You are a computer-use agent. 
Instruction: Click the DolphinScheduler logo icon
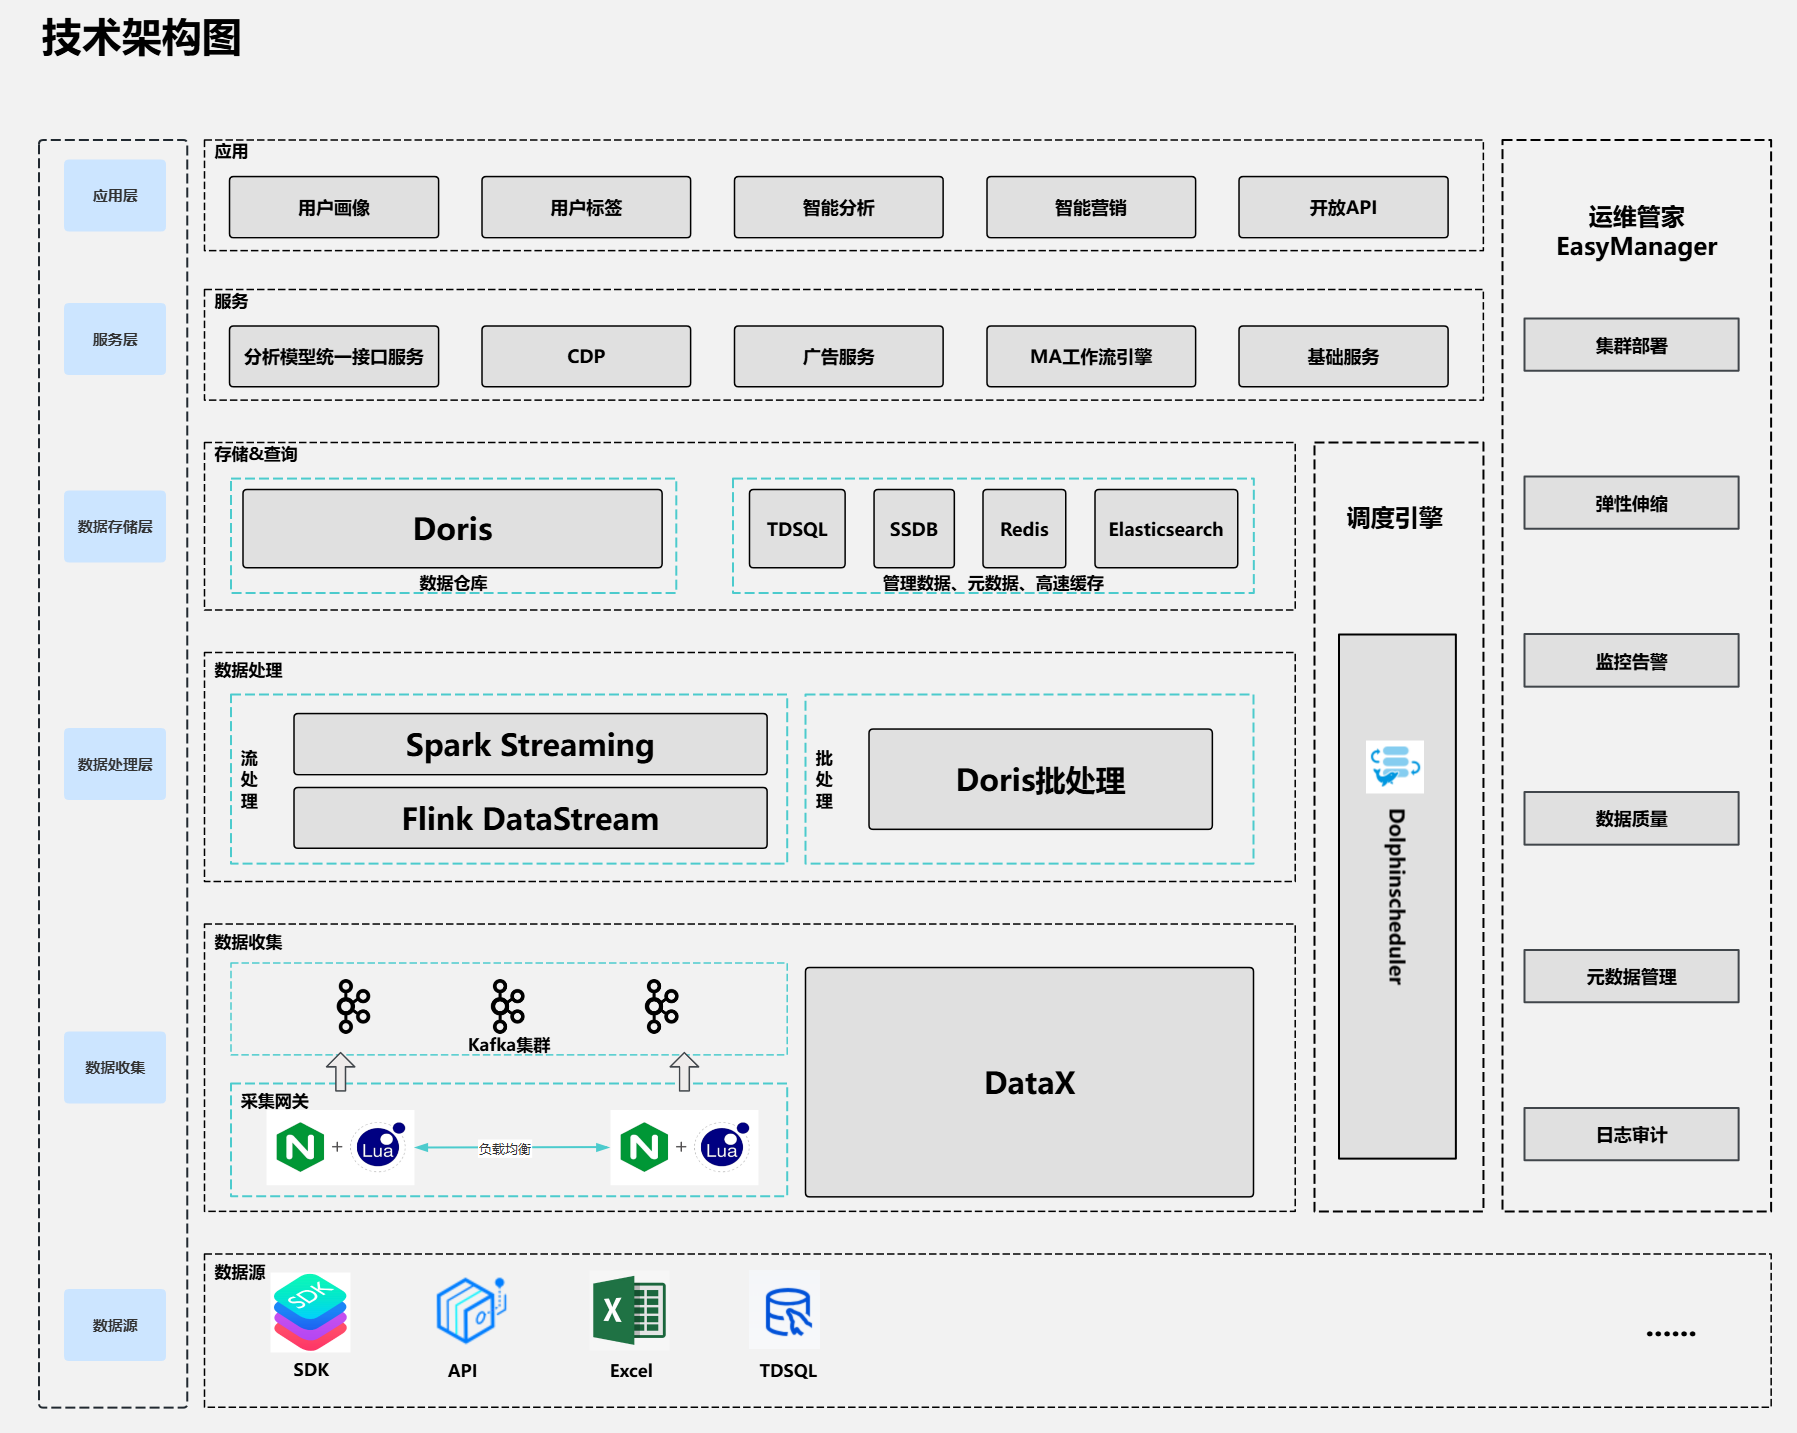tap(1395, 767)
